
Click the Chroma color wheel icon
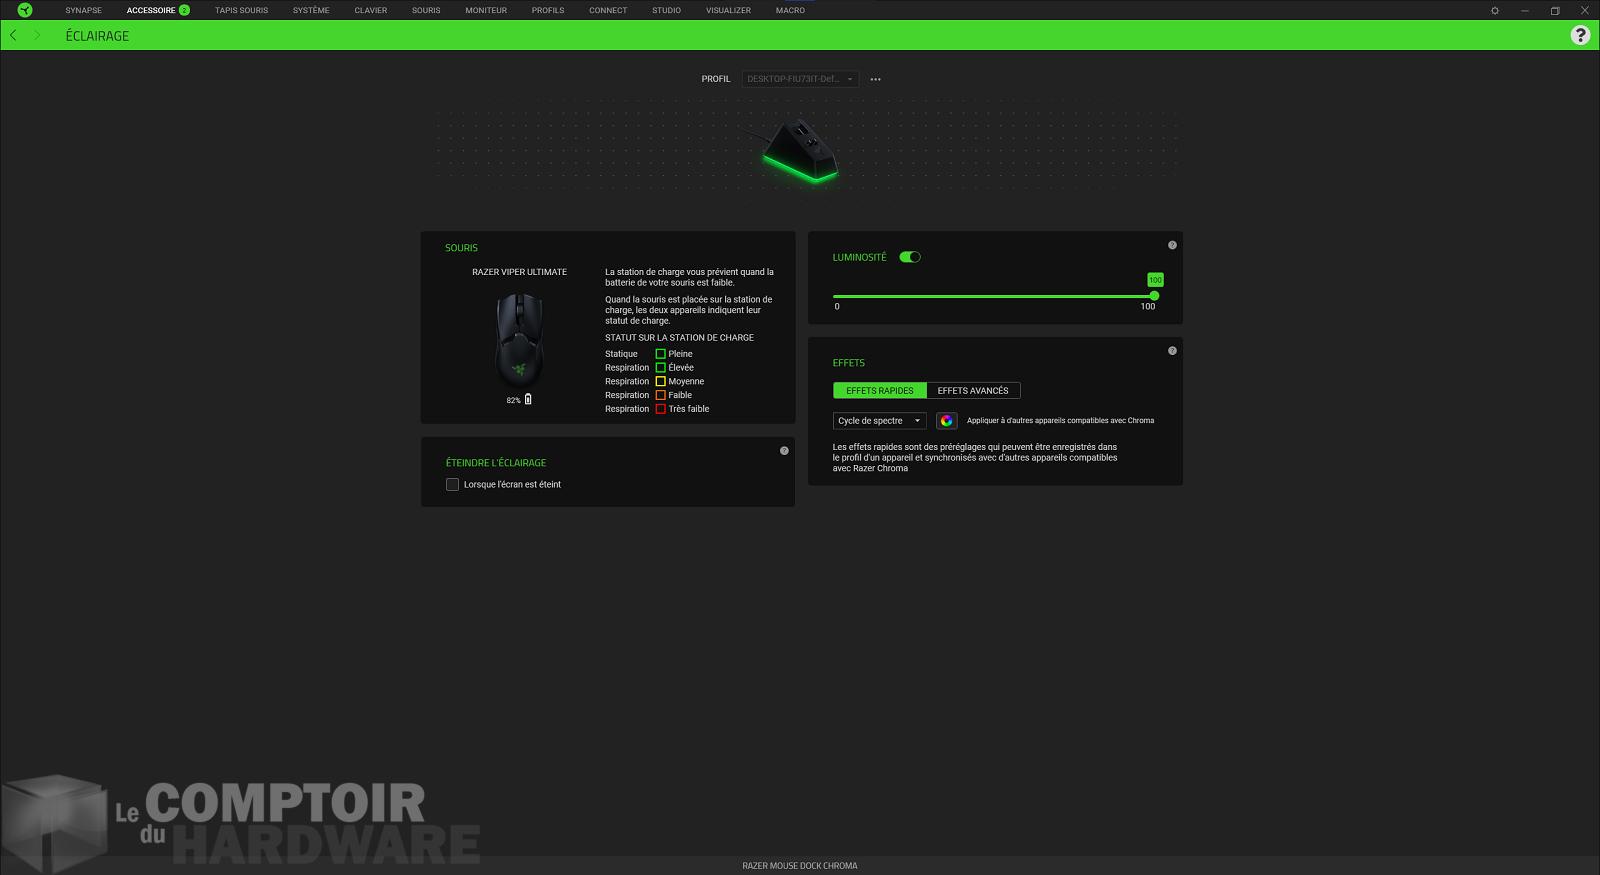point(946,421)
